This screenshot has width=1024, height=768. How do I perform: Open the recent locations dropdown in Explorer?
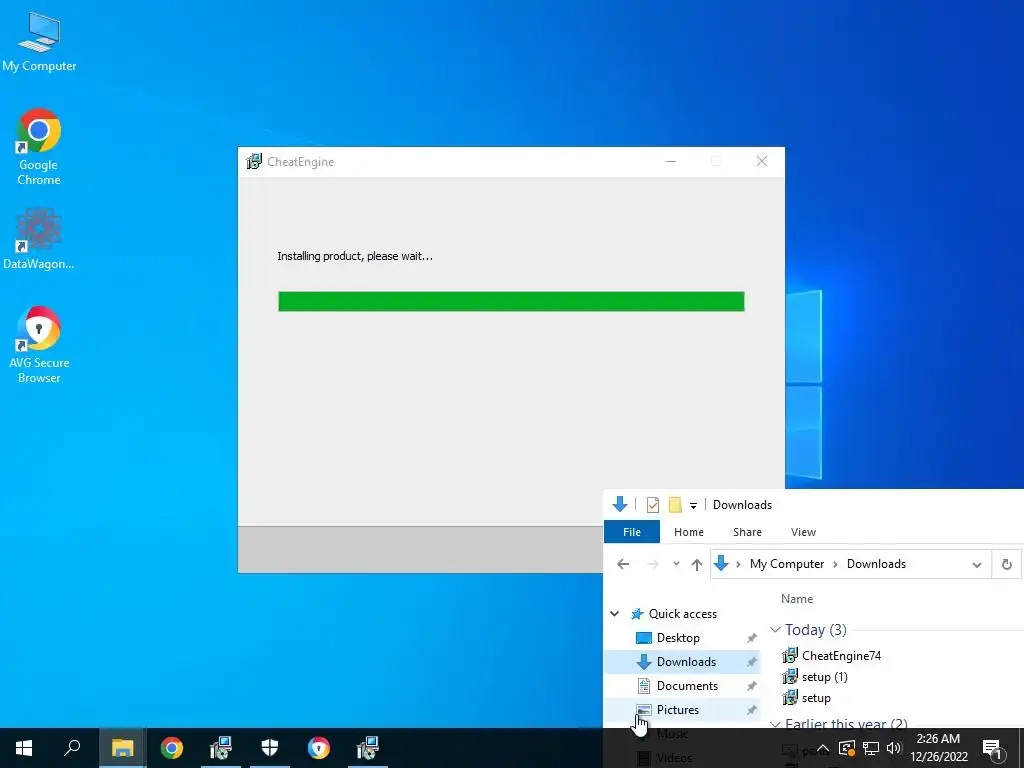click(676, 564)
